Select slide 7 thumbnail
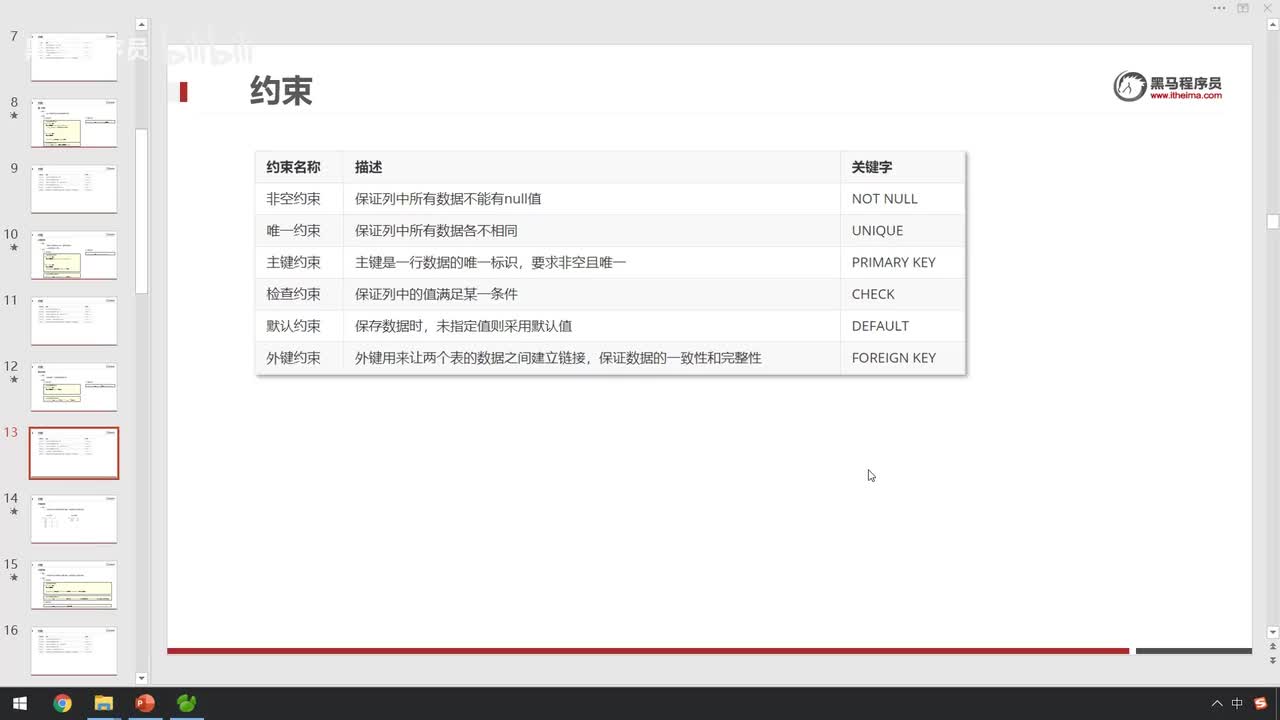Screen dimensions: 1280x720 (x=74, y=57)
